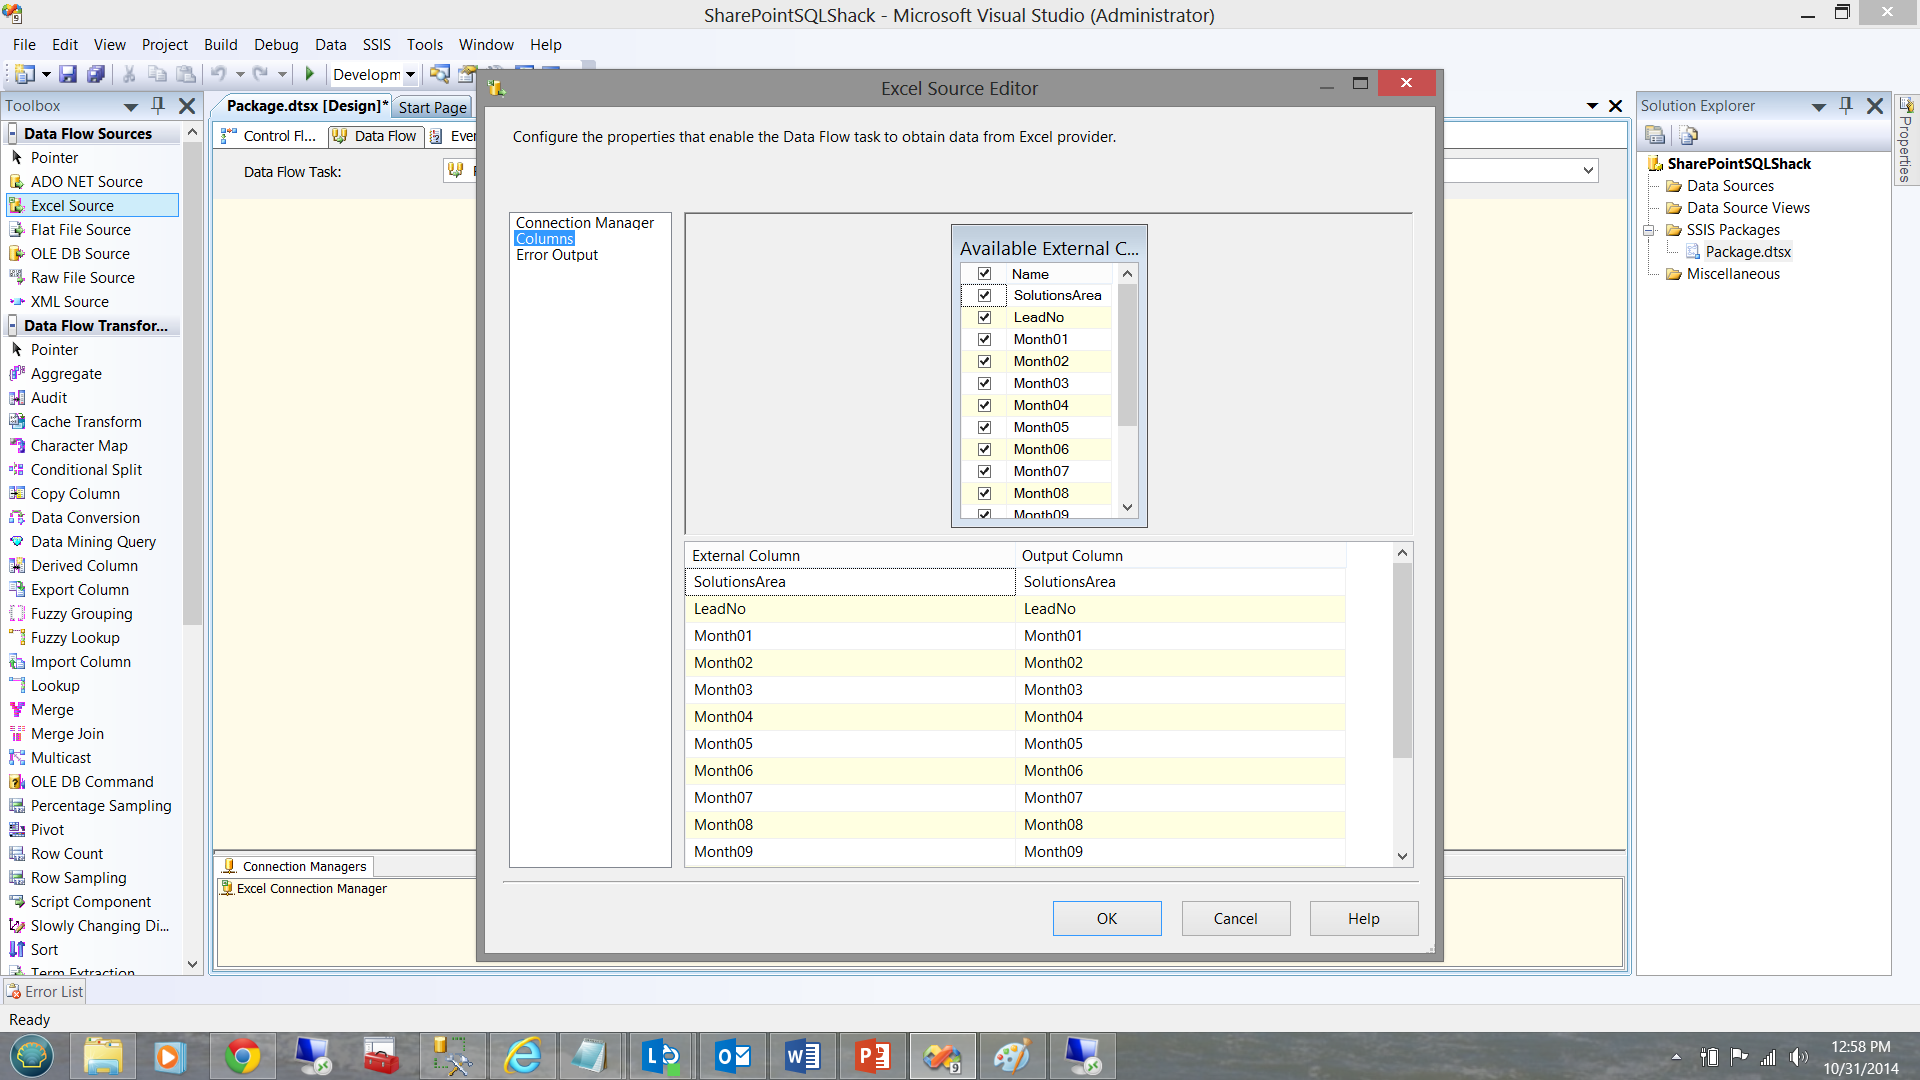The image size is (1920, 1080).
Task: Select the Merge Join transform icon
Action: coord(17,734)
